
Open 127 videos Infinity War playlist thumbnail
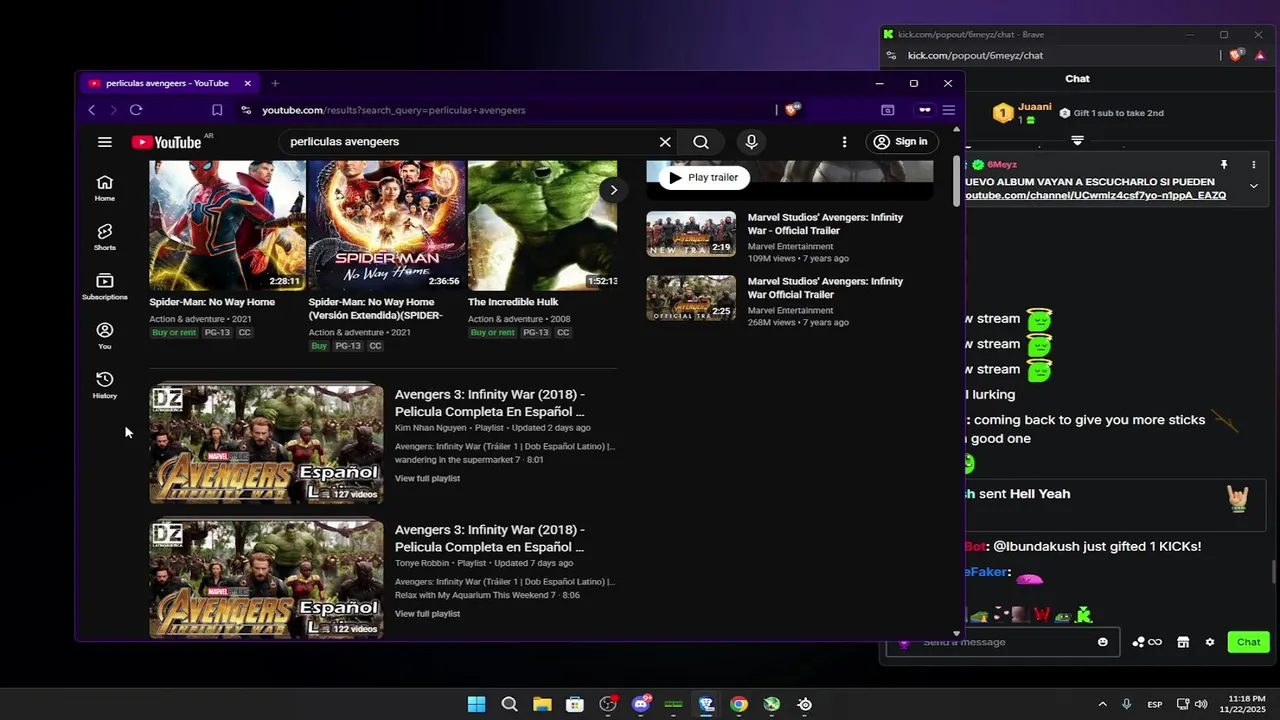(266, 445)
